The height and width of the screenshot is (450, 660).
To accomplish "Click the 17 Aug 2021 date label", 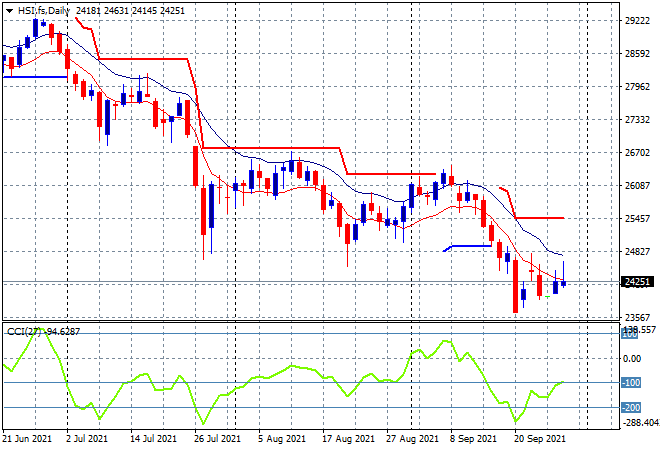I will 348,439.
